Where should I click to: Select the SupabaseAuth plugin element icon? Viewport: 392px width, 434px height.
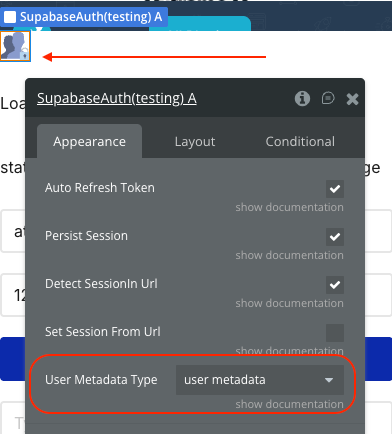click(15, 46)
